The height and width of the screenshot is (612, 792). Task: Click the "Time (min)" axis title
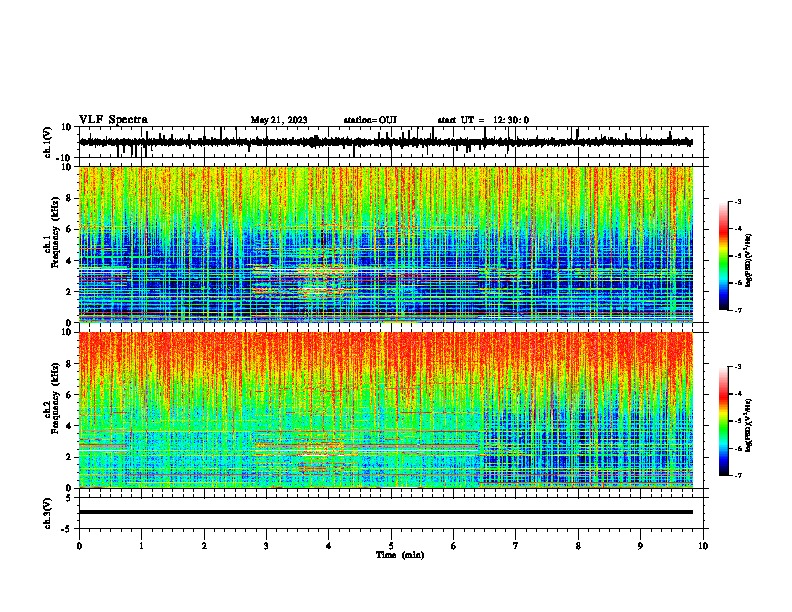pyautogui.click(x=400, y=555)
